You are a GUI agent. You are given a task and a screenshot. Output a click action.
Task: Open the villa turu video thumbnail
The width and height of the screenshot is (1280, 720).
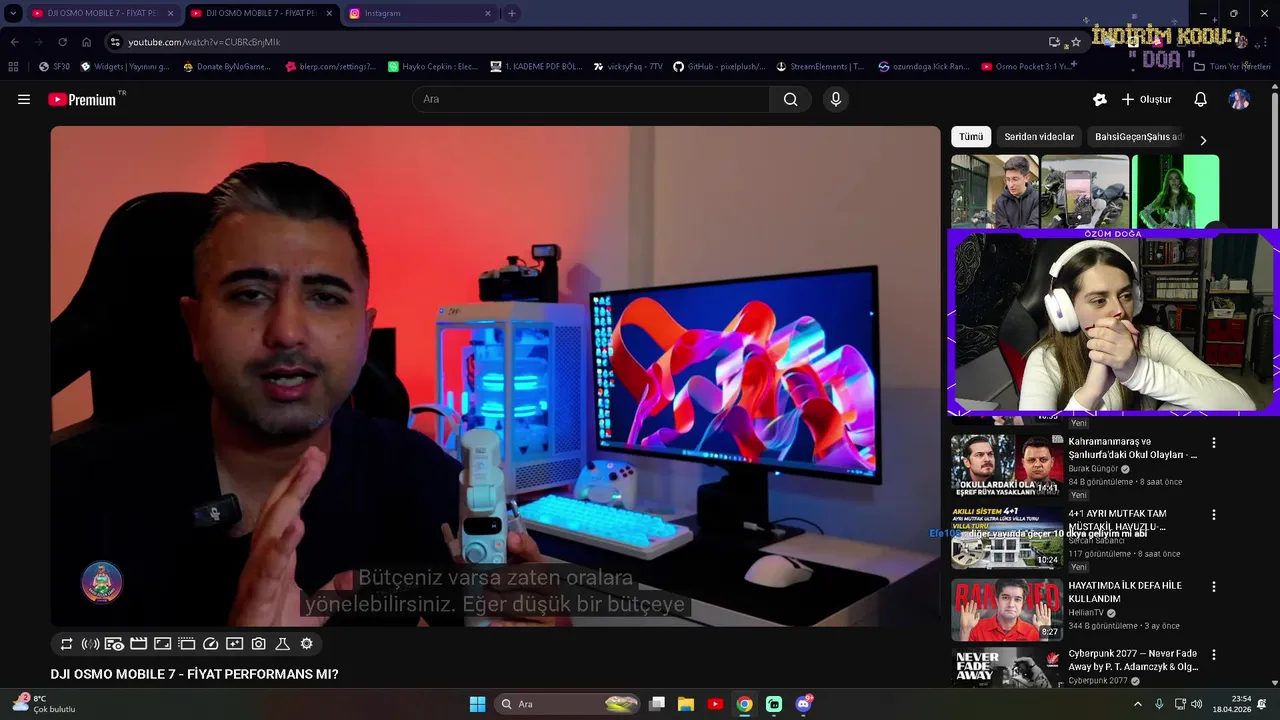pos(1007,538)
